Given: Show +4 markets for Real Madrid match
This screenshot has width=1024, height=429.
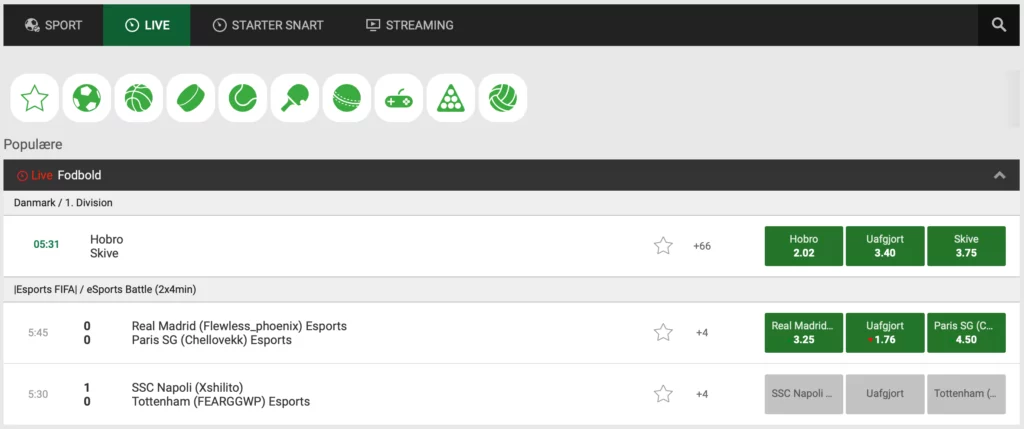Looking at the screenshot, I should pyautogui.click(x=702, y=333).
